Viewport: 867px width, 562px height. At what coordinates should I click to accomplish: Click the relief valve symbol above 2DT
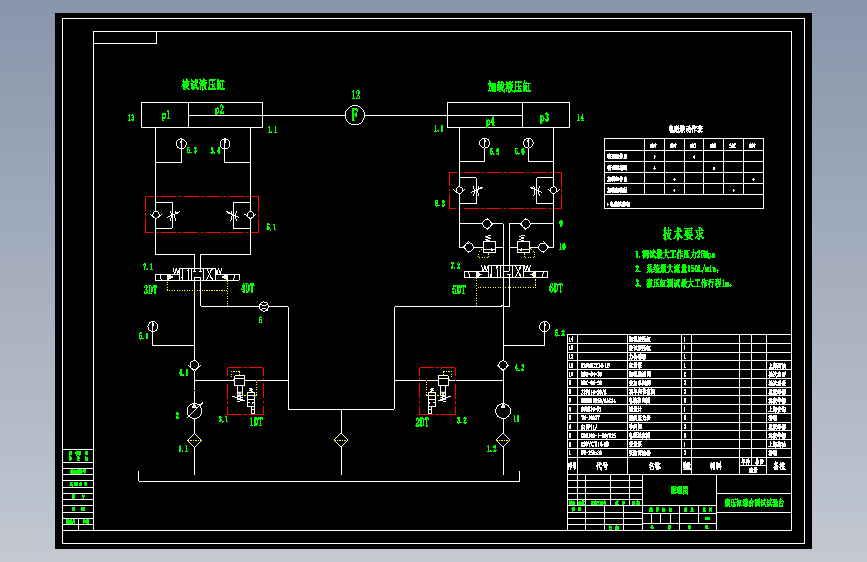tap(437, 391)
